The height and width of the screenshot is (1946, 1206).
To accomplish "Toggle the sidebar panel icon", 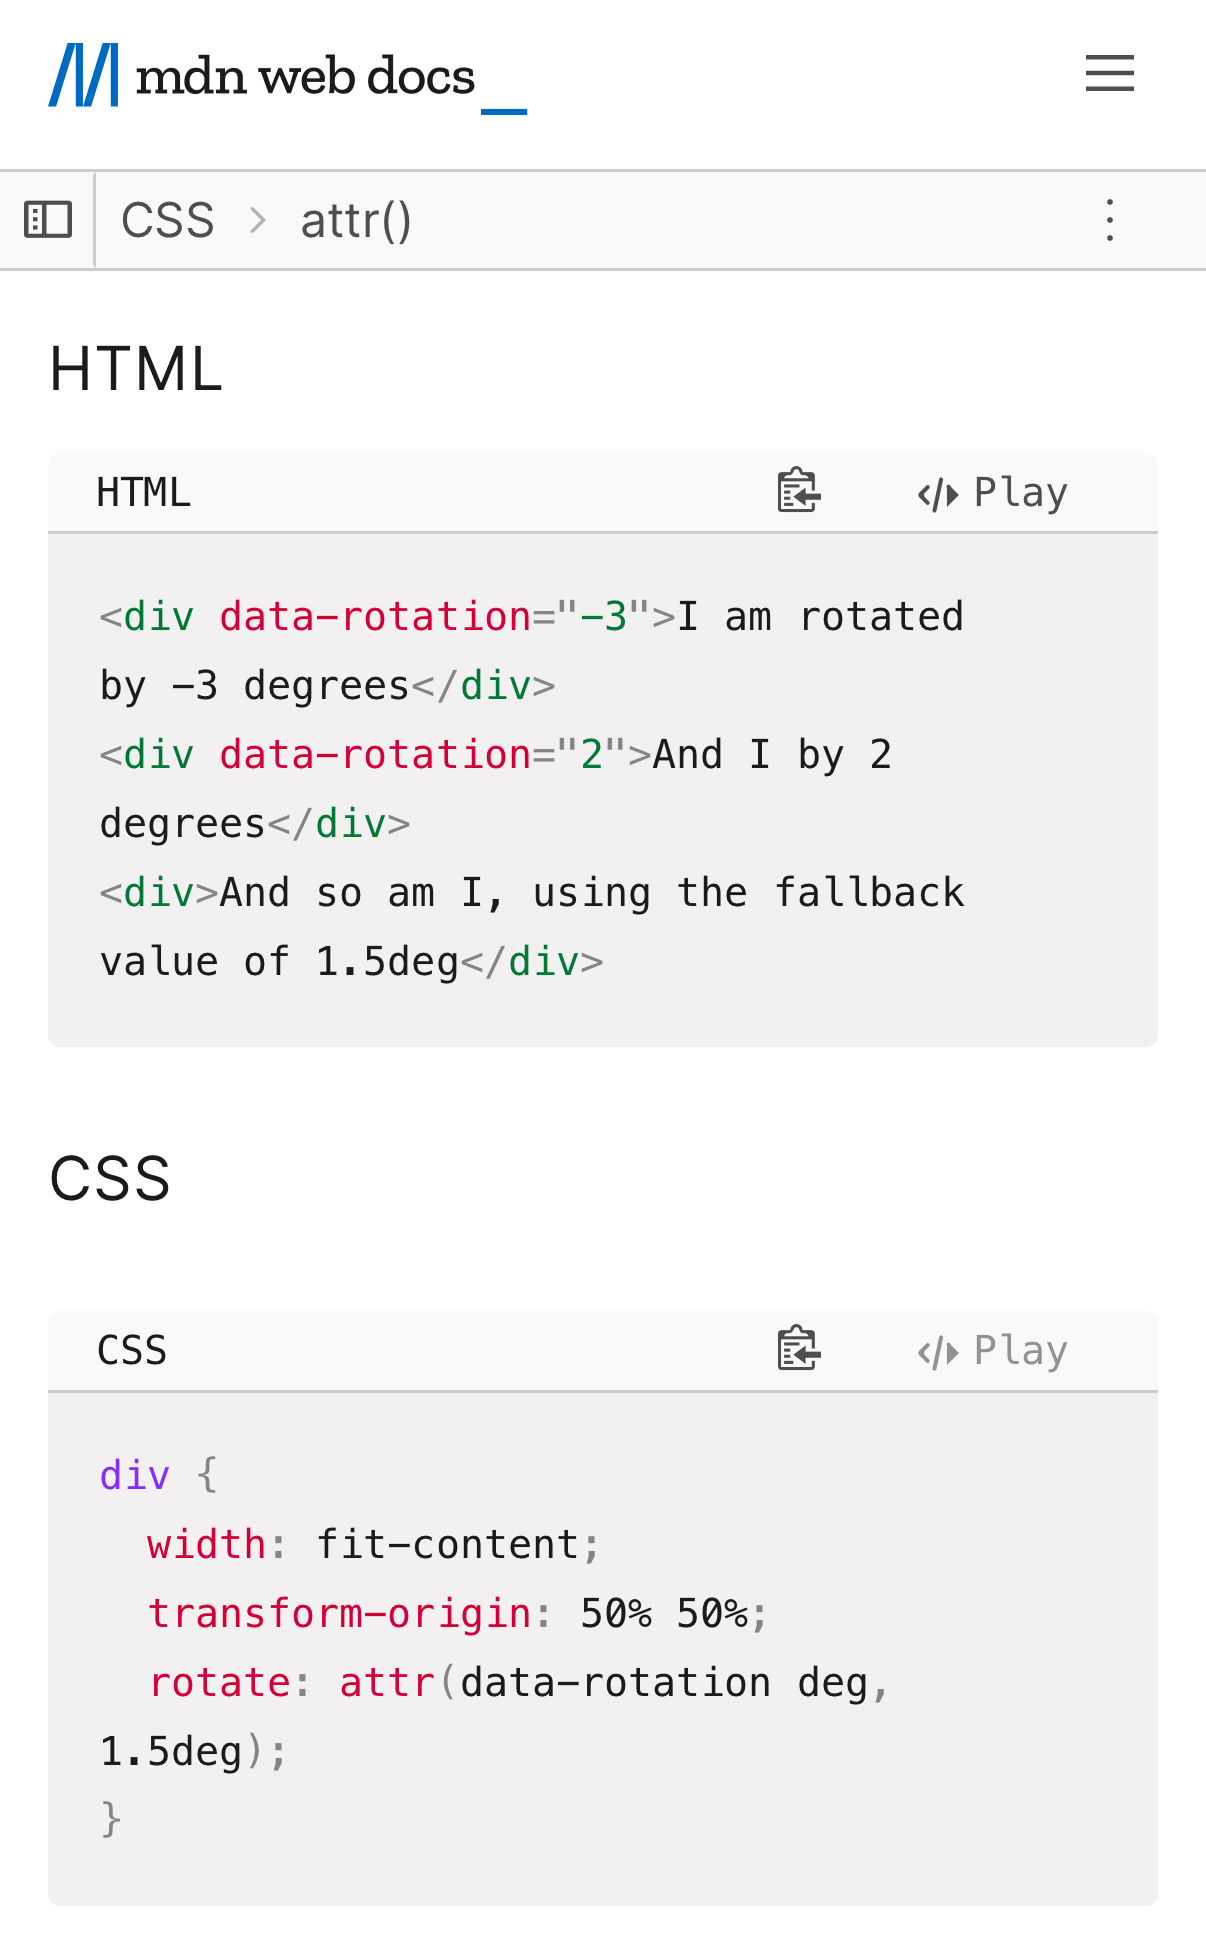I will pos(48,220).
